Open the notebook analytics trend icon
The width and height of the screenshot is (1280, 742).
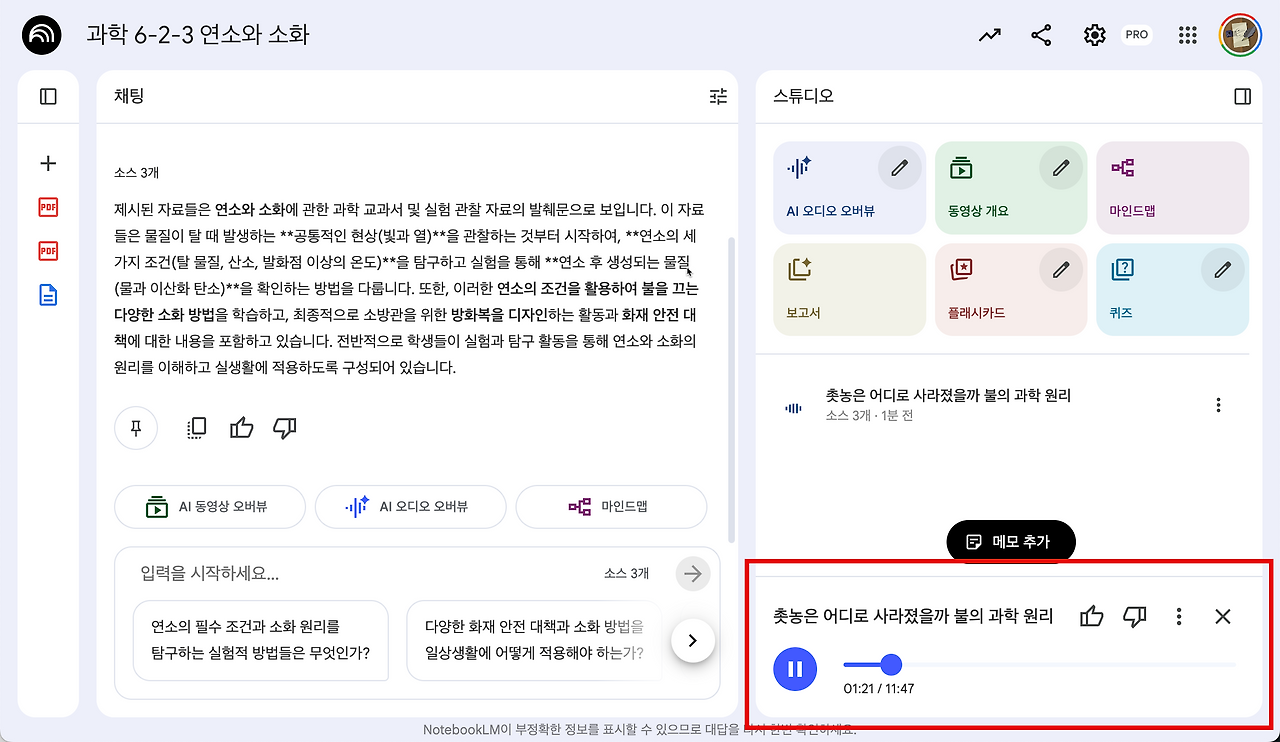coord(990,35)
